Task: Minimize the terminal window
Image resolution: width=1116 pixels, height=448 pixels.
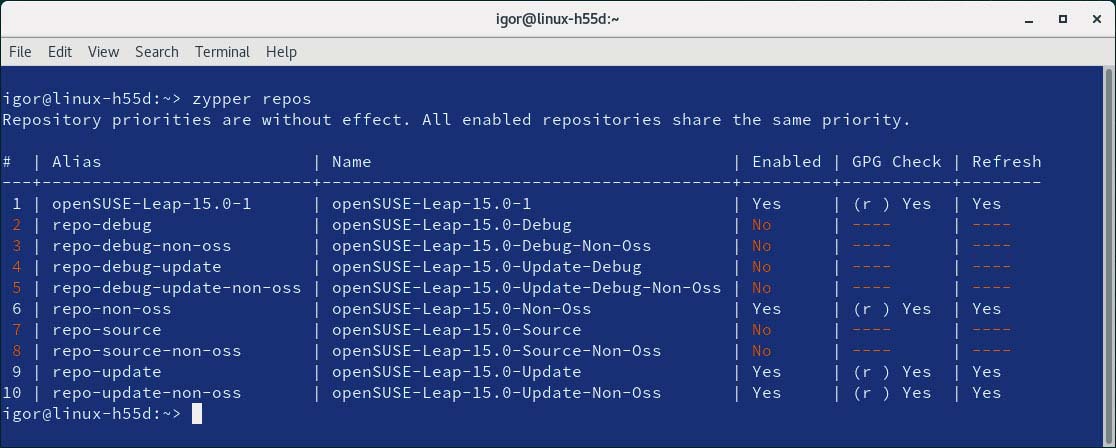Action: click(x=1029, y=20)
